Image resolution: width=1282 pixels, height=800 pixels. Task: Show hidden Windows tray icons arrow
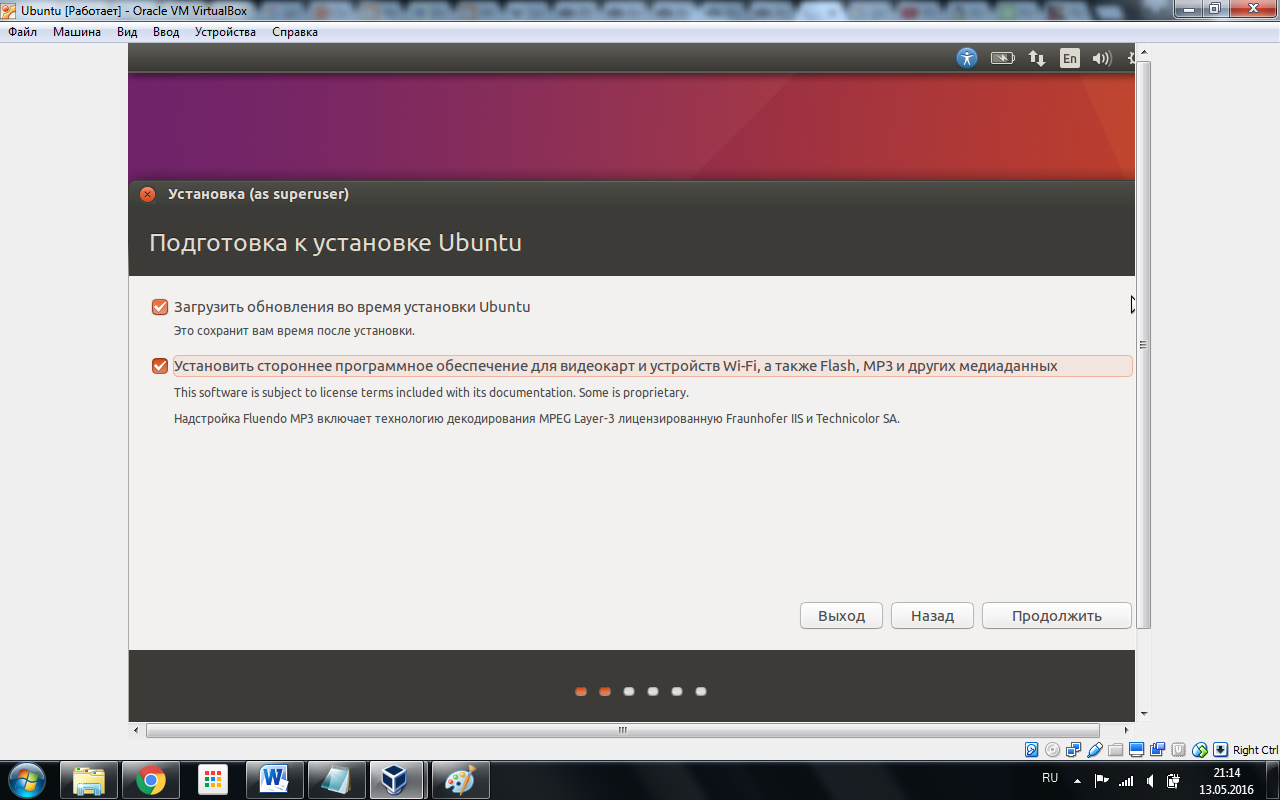click(x=1077, y=781)
